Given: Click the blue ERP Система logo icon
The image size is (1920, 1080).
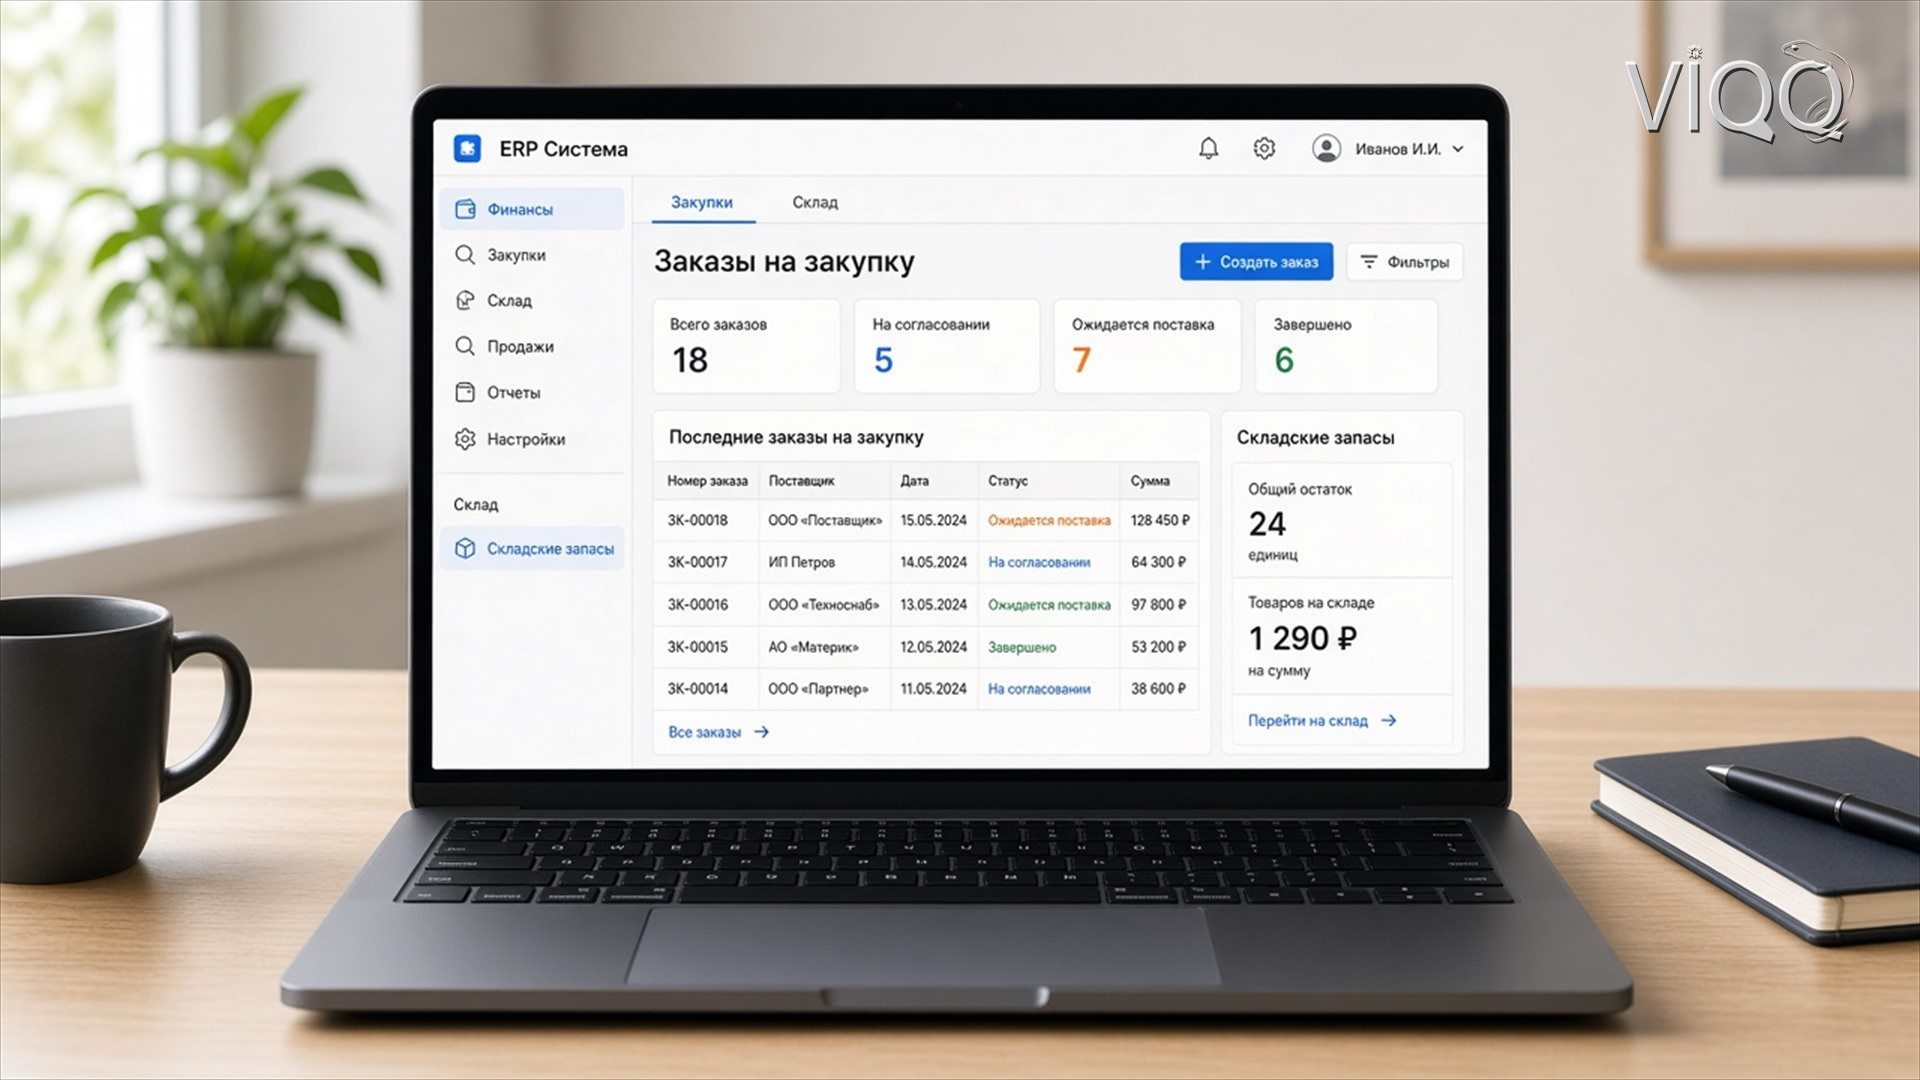Looking at the screenshot, I should pyautogui.click(x=467, y=149).
